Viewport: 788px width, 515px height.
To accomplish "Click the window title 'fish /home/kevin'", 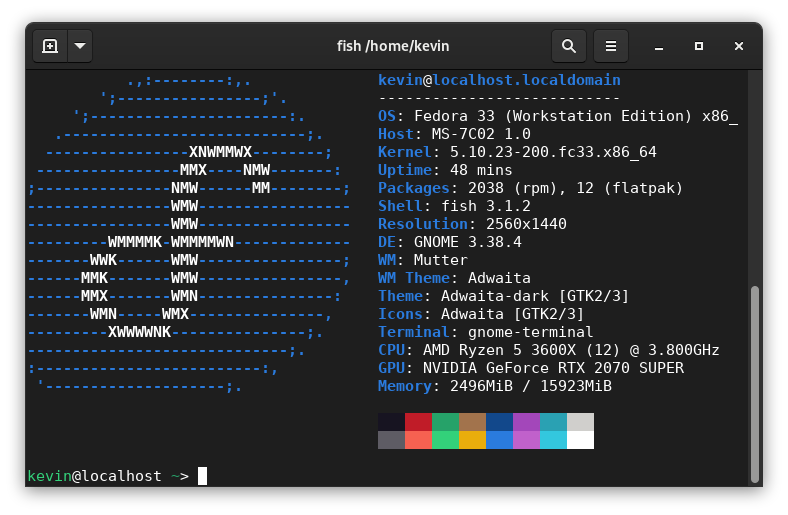I will [393, 46].
